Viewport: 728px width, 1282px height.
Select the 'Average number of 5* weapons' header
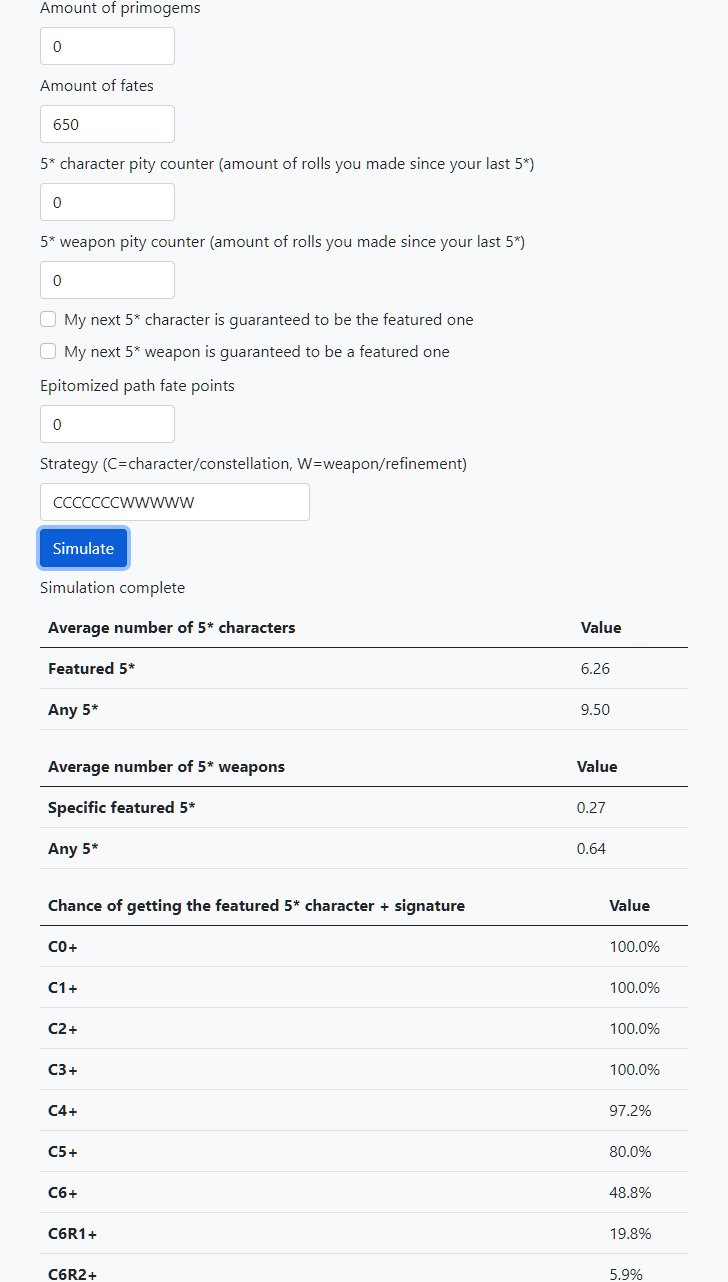pos(167,767)
